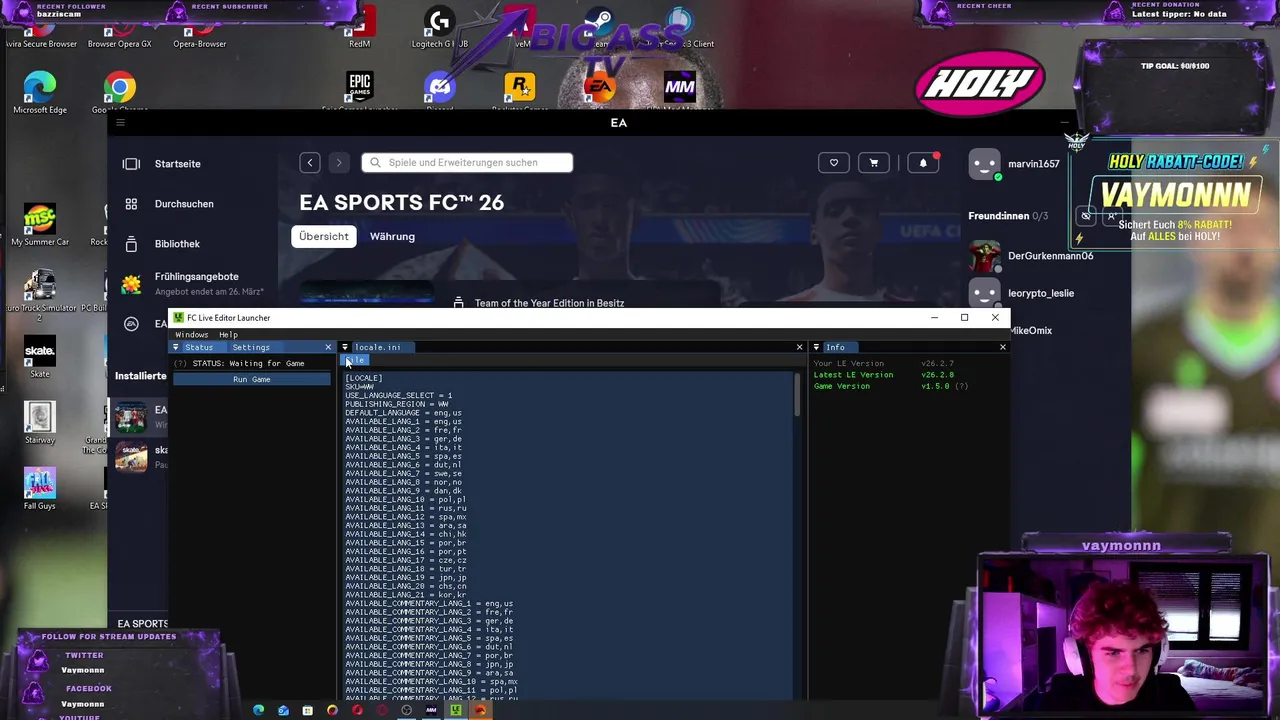Click inside the locale.ini text editor on USE_LANGUAGE_SELECT line
The image size is (1280, 720).
pos(398,395)
